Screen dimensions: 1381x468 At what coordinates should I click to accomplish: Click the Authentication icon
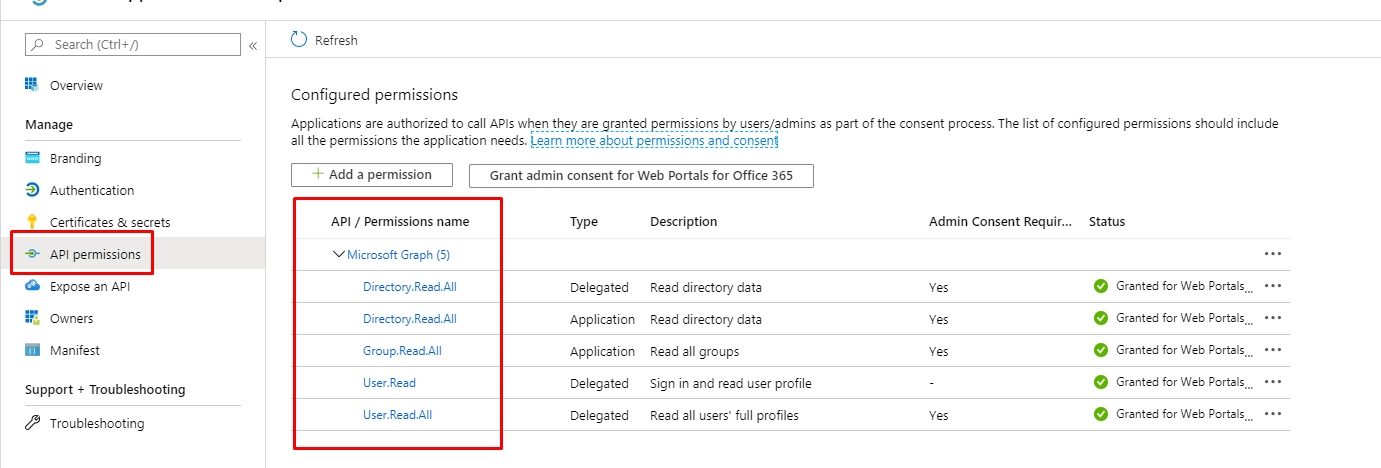coord(32,190)
